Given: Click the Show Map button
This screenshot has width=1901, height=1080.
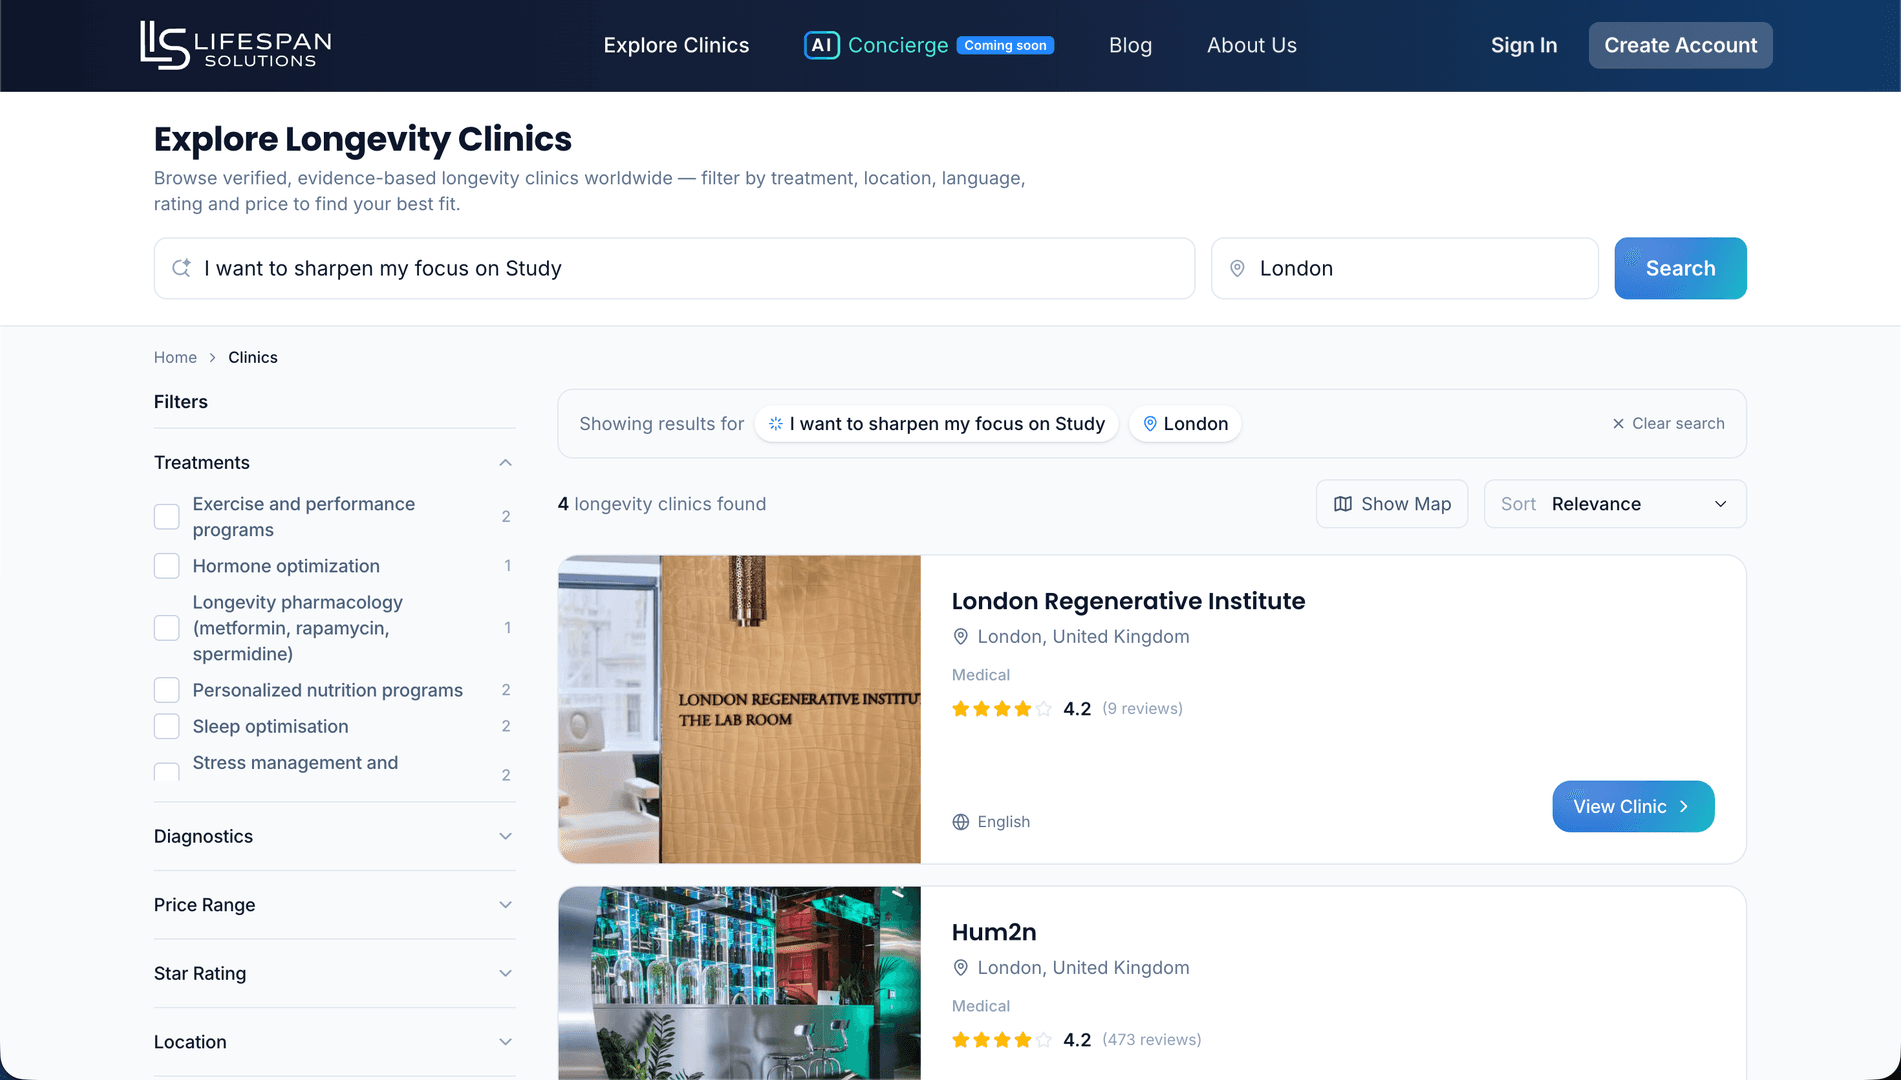Looking at the screenshot, I should 1392,504.
